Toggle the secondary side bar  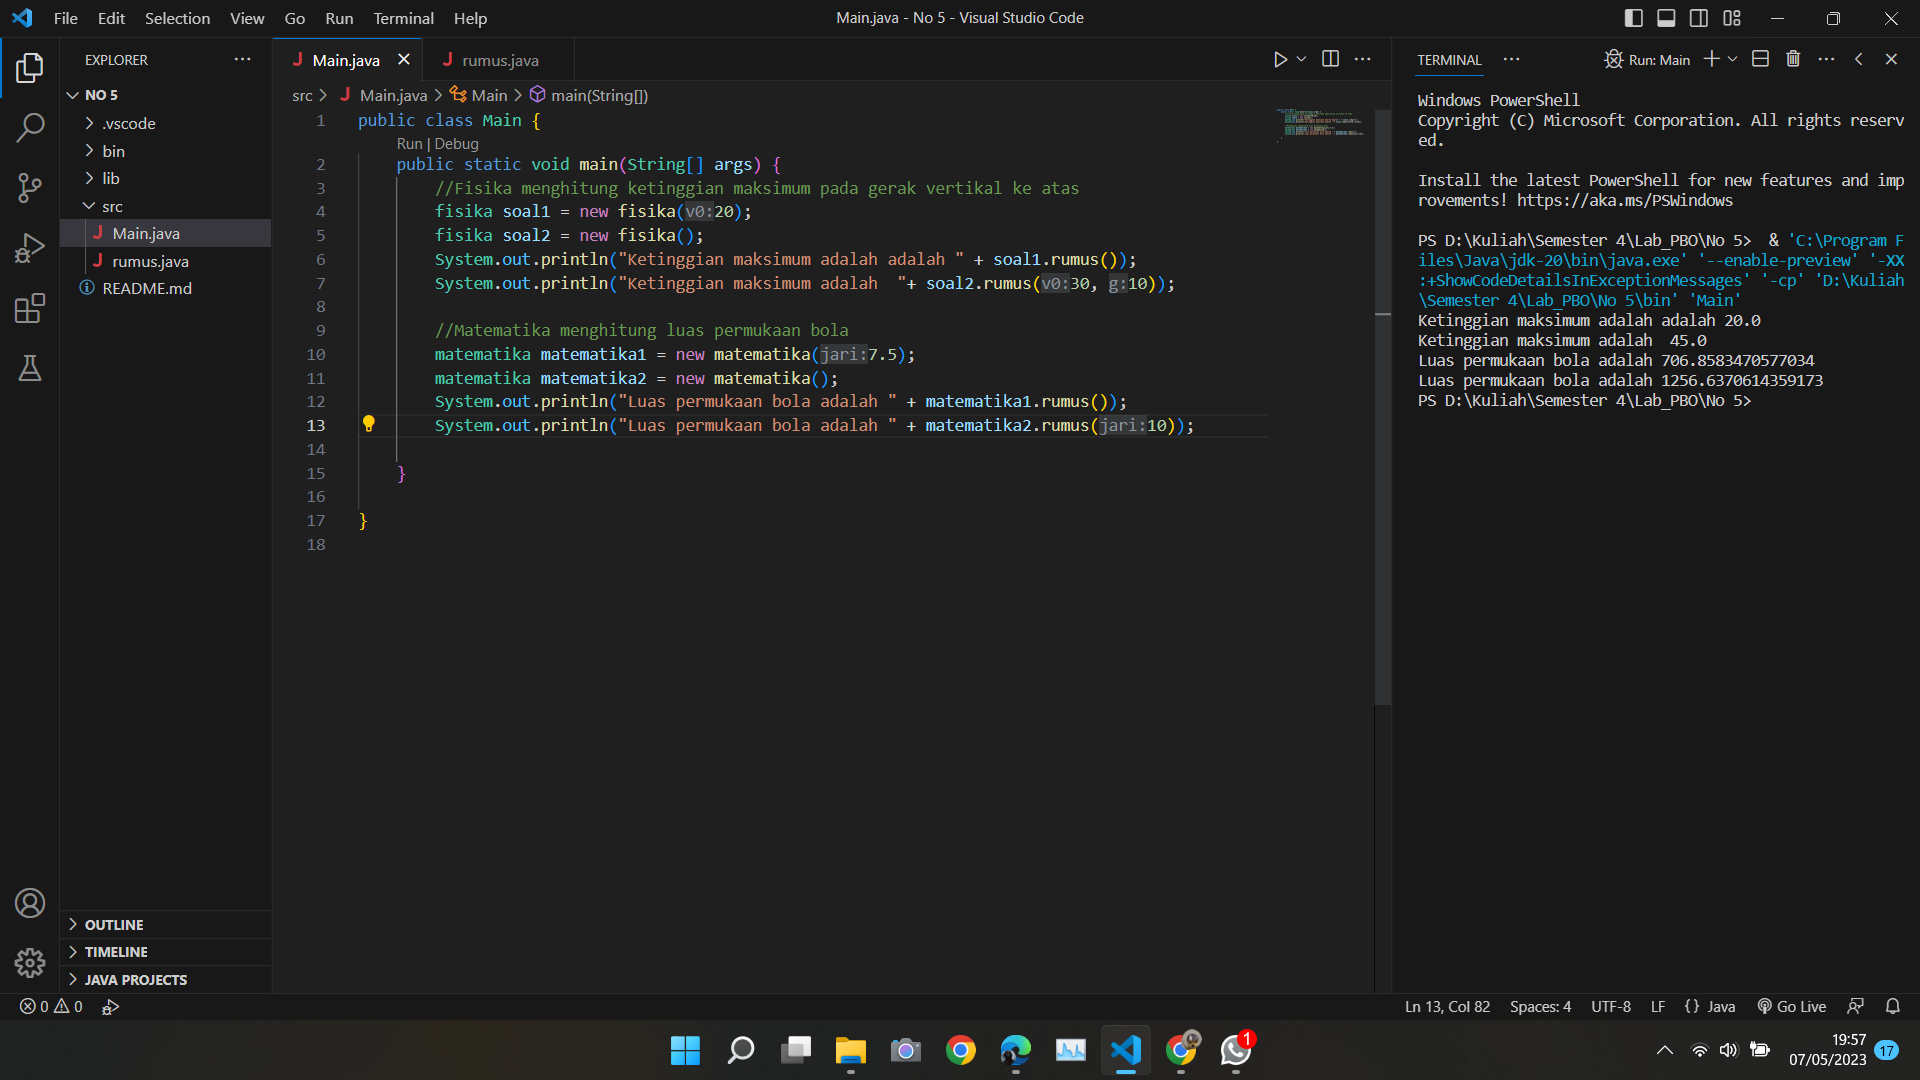[1699, 18]
